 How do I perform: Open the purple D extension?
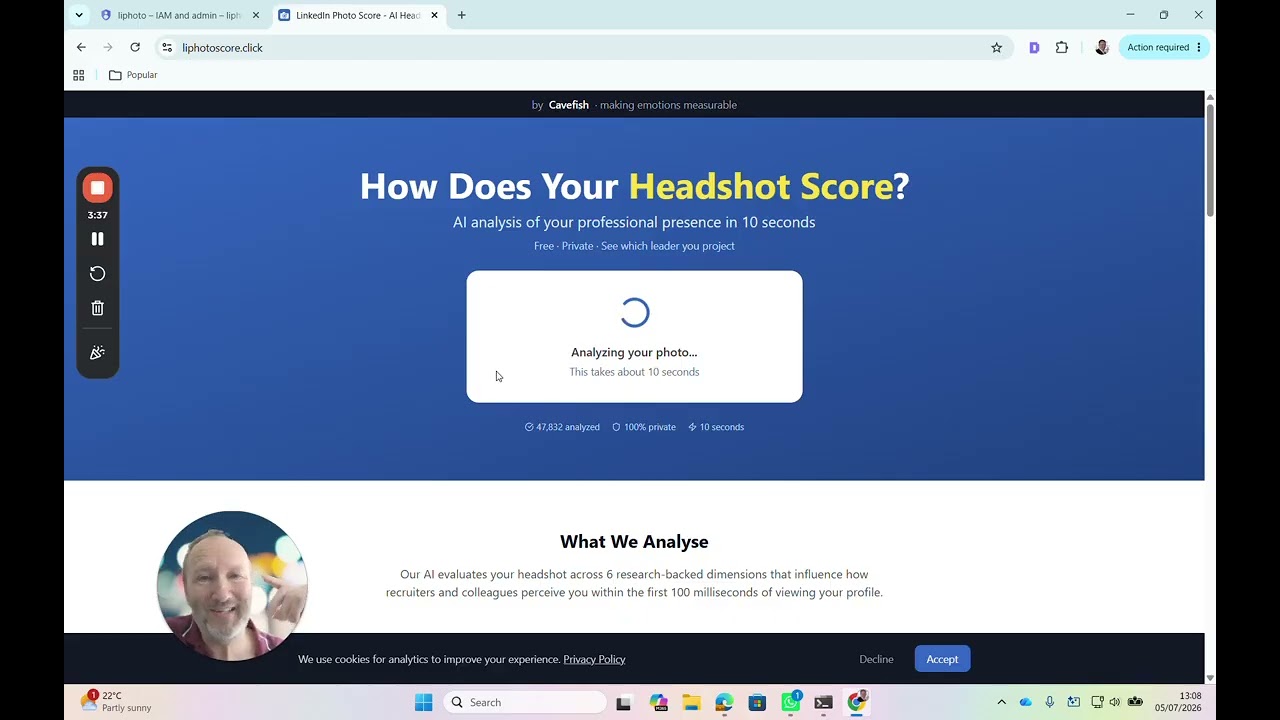coord(1034,47)
